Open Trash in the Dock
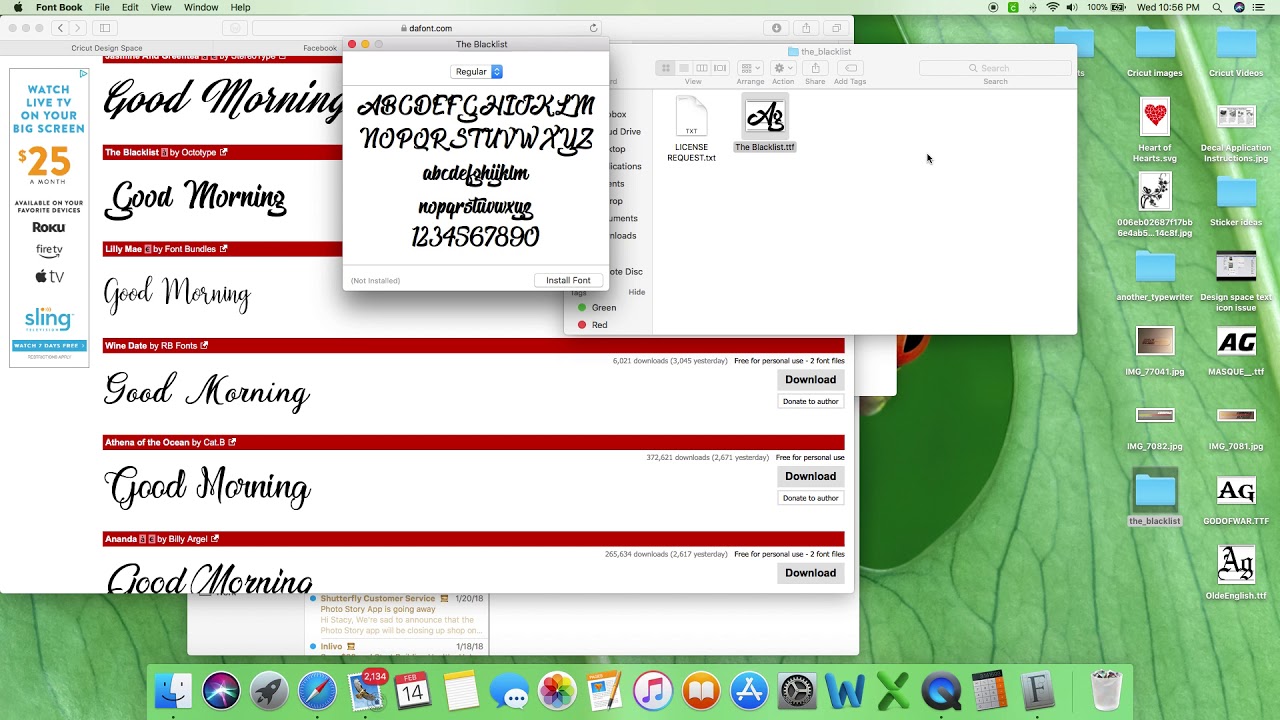Image resolution: width=1280 pixels, height=720 pixels. pyautogui.click(x=1106, y=691)
